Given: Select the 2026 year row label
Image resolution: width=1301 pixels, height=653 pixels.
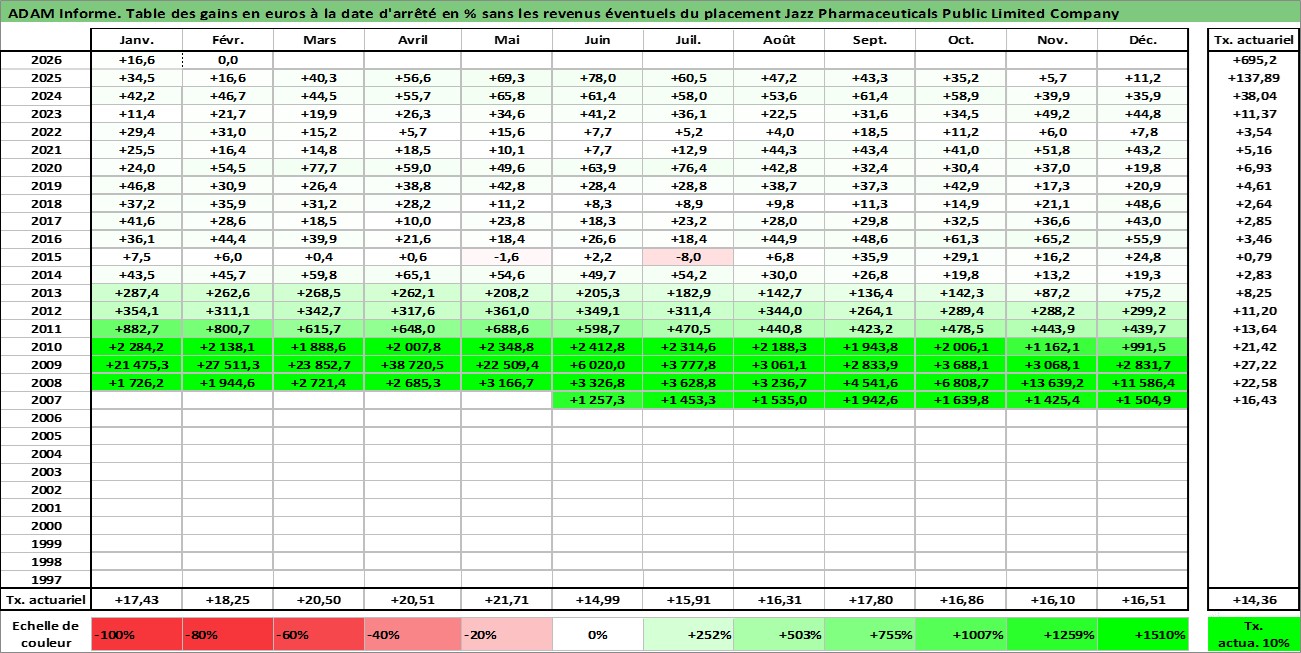Looking at the screenshot, I should point(45,59).
